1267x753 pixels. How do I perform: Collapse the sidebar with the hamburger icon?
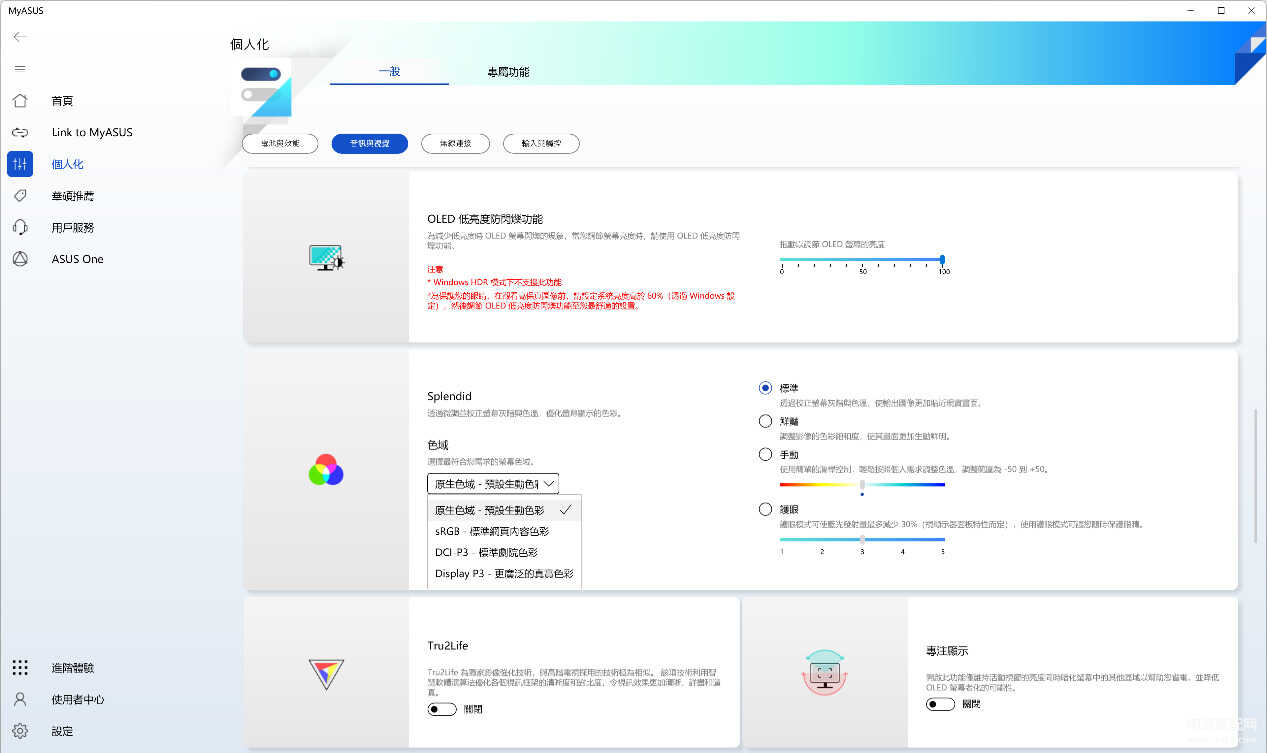(x=20, y=68)
